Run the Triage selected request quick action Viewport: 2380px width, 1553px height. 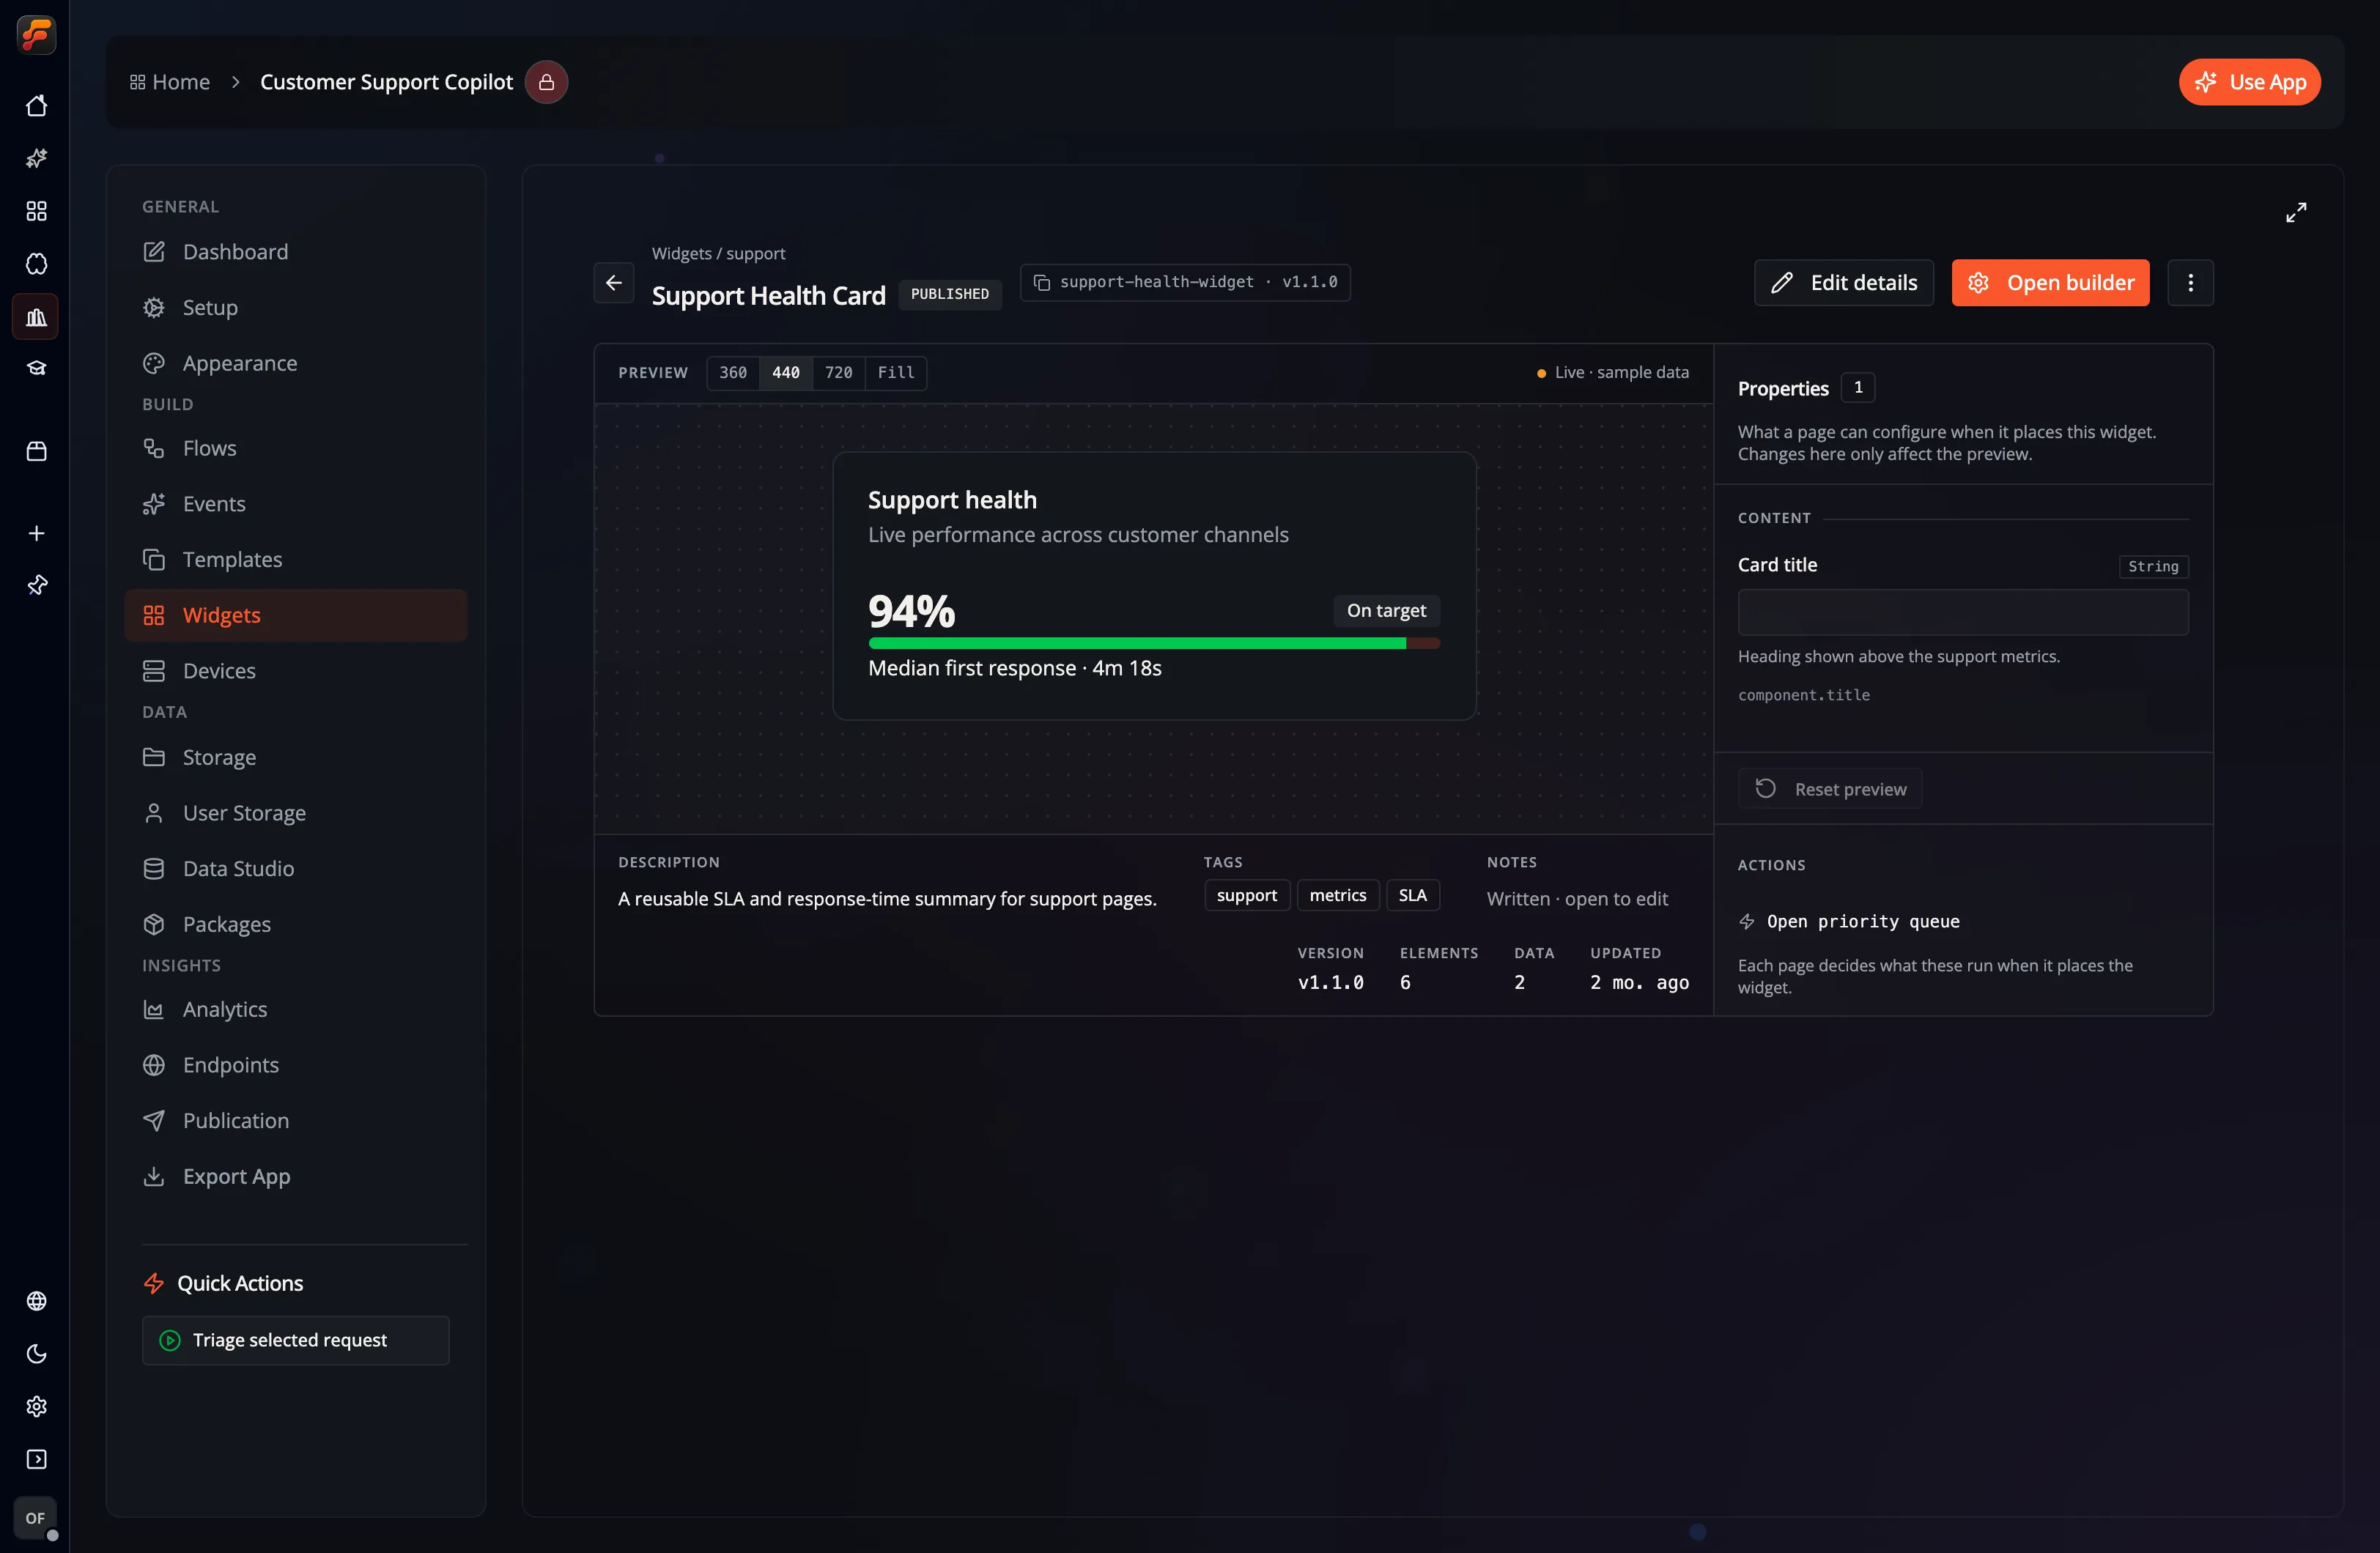point(296,1340)
